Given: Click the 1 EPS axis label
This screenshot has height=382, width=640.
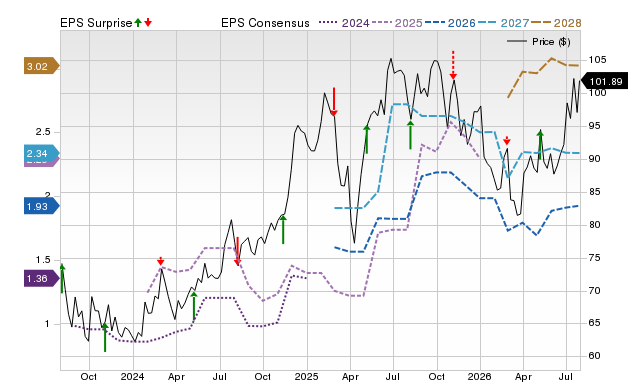Looking at the screenshot, I should coord(47,324).
